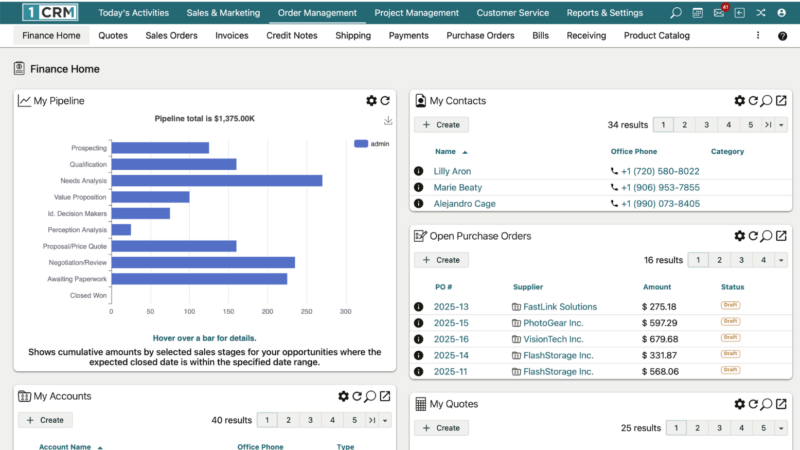Open the global search magnifier in top bar

(x=676, y=13)
